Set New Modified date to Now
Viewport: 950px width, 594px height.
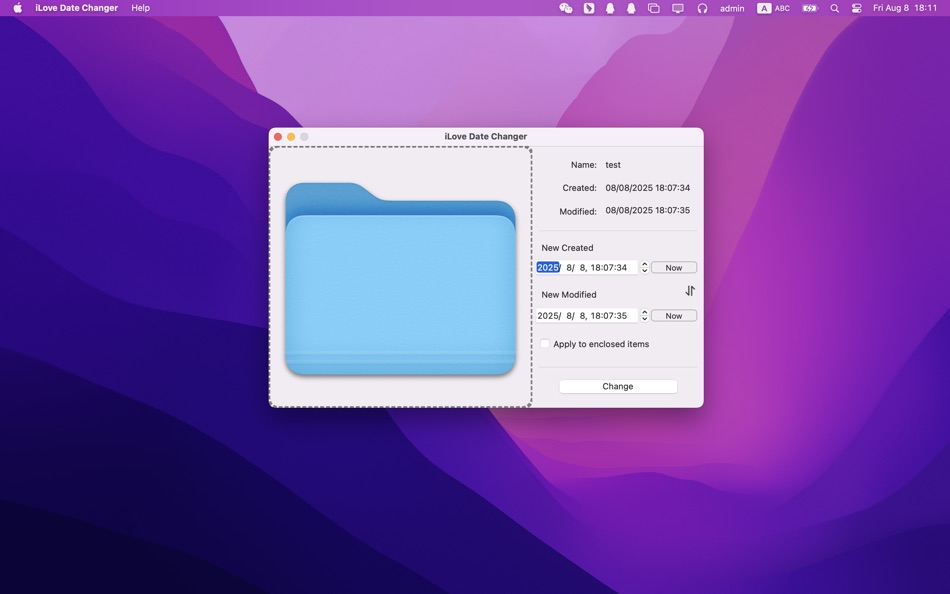tap(673, 316)
